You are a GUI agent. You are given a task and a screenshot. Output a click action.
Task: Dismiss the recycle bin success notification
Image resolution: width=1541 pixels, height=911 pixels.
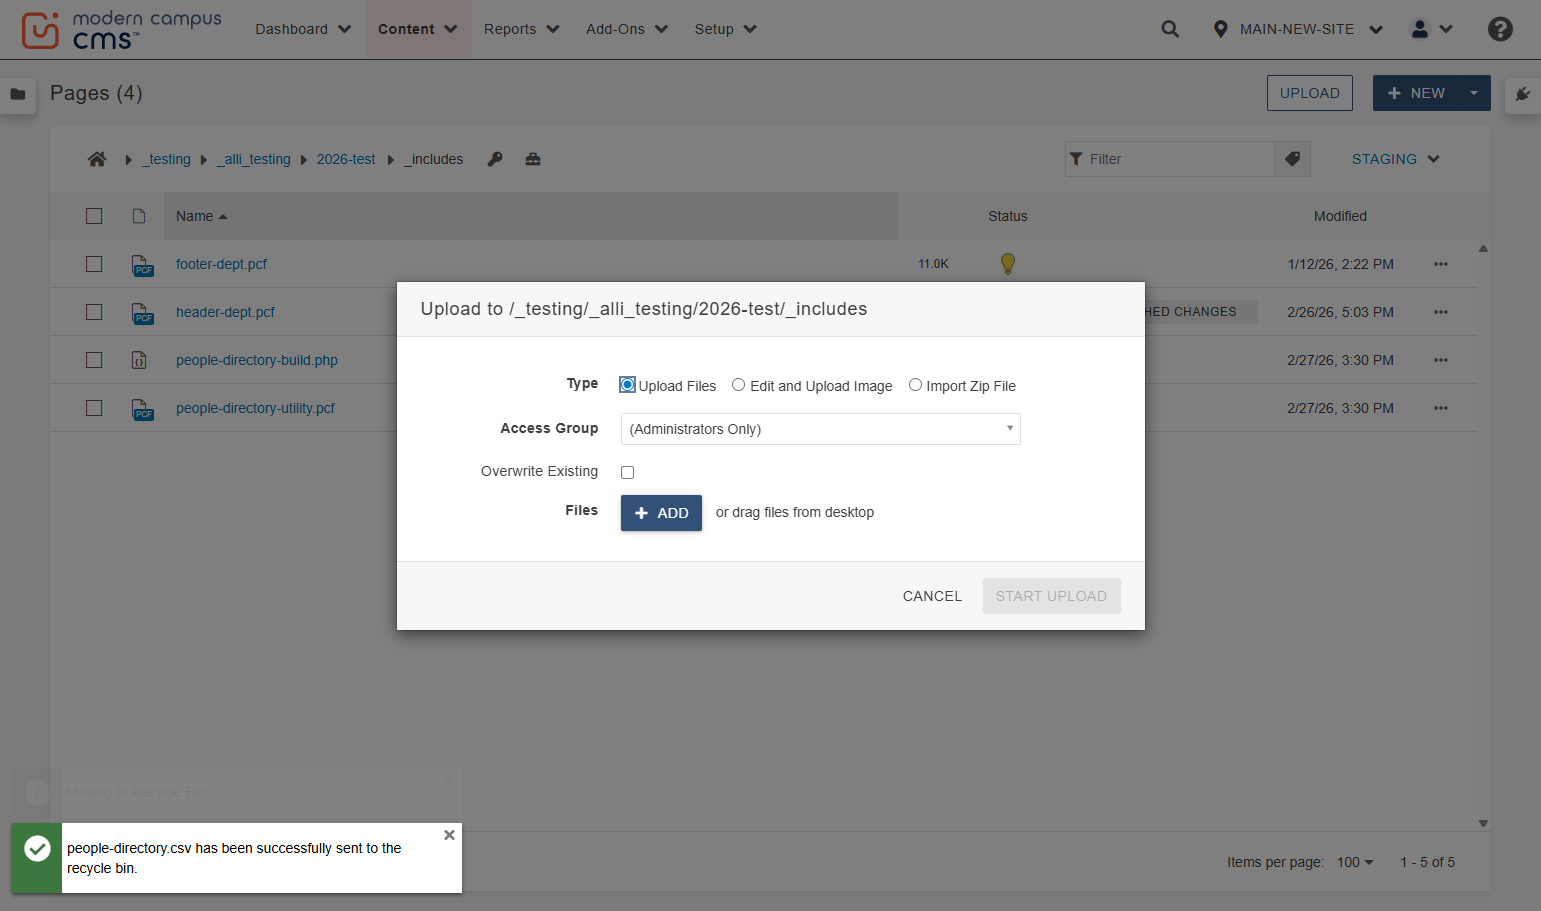[449, 835]
